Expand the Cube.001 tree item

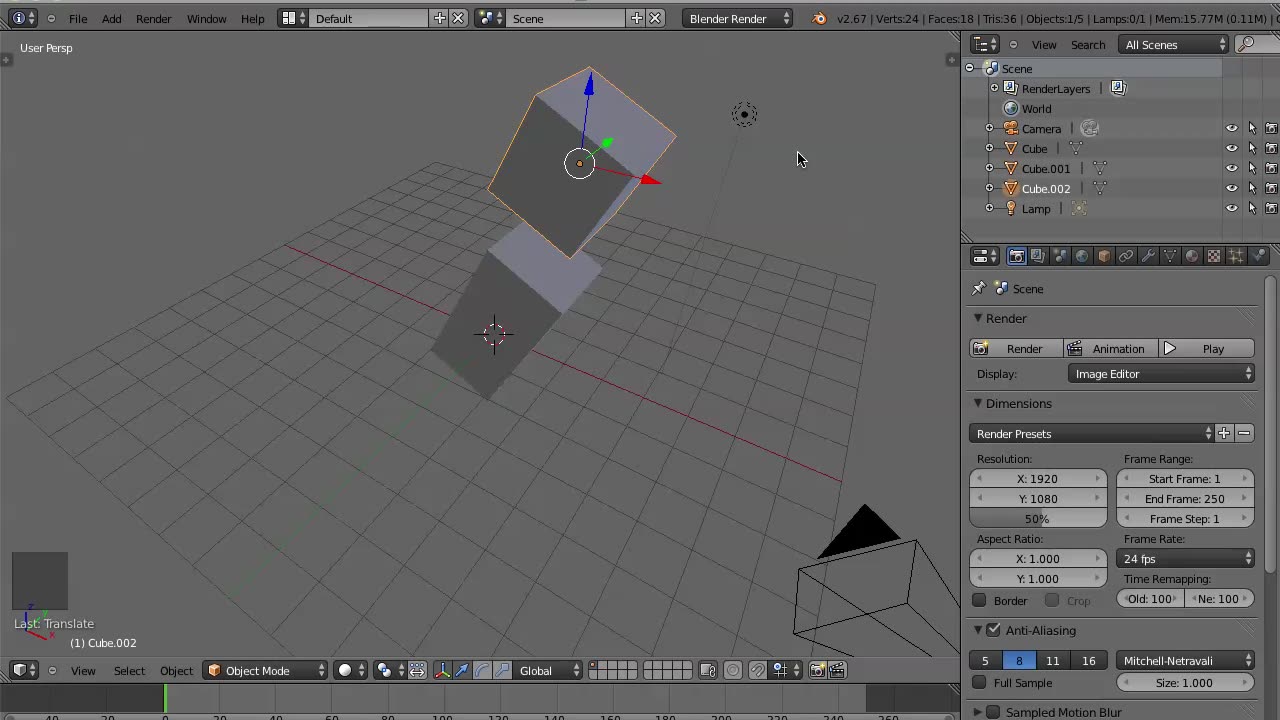989,168
